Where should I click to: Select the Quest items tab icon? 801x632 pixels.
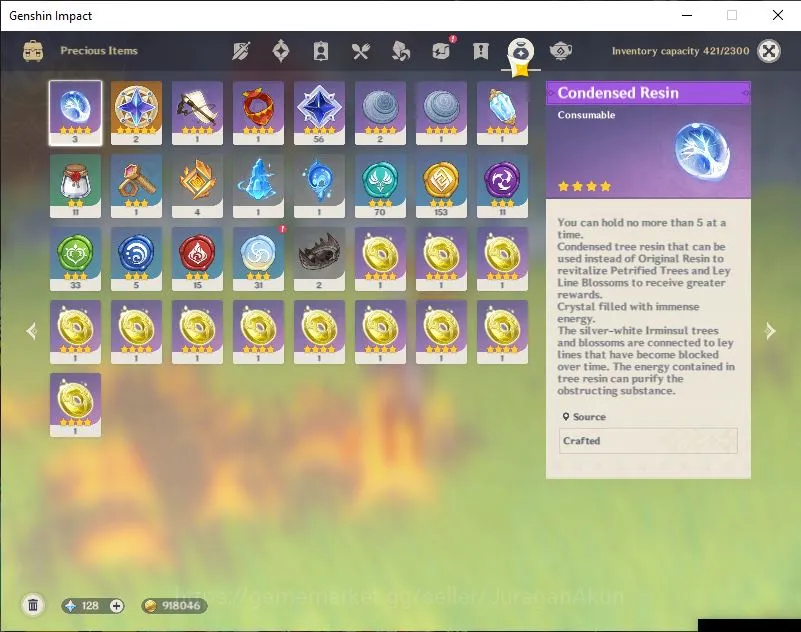481,51
